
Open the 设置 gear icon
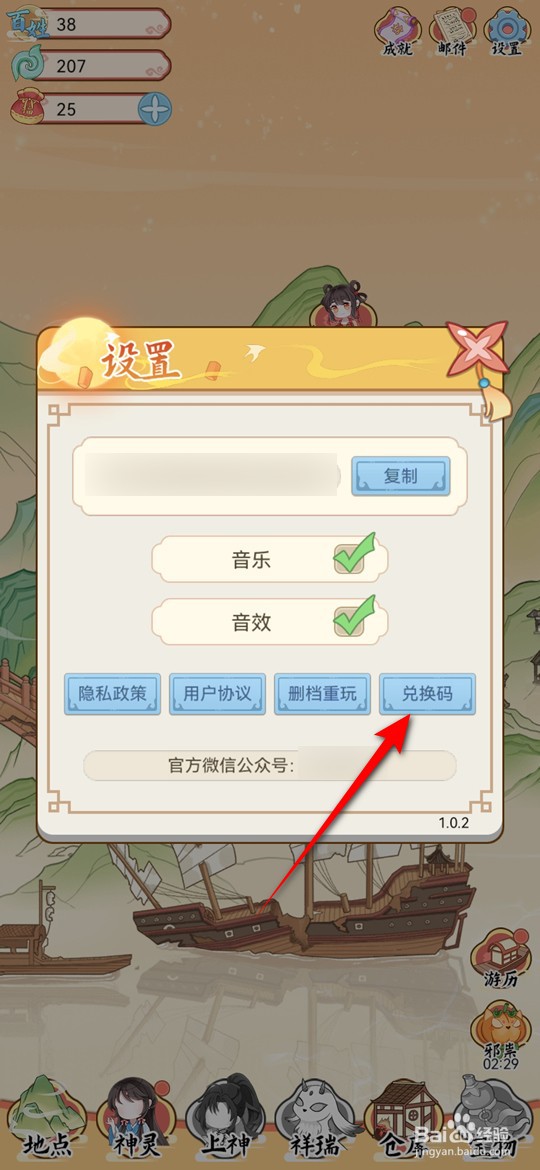(507, 33)
